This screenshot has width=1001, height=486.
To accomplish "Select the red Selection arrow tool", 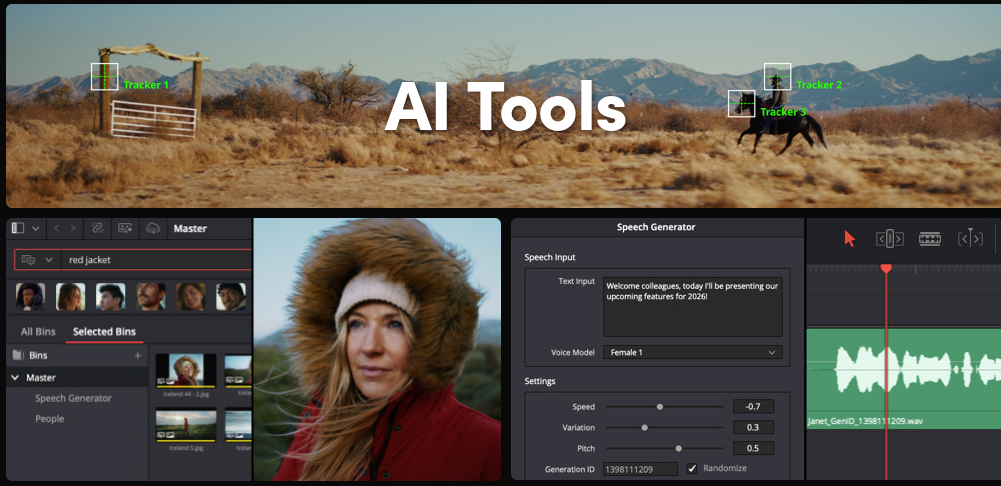I will pos(849,239).
